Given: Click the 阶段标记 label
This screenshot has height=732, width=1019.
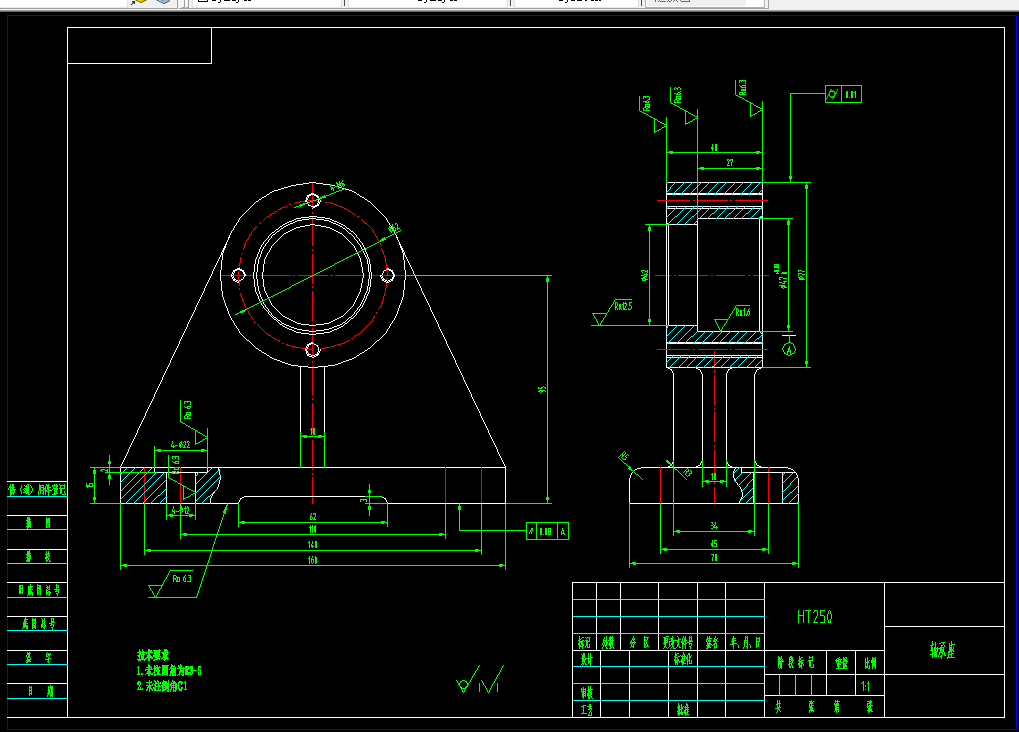Looking at the screenshot, I should (795, 662).
